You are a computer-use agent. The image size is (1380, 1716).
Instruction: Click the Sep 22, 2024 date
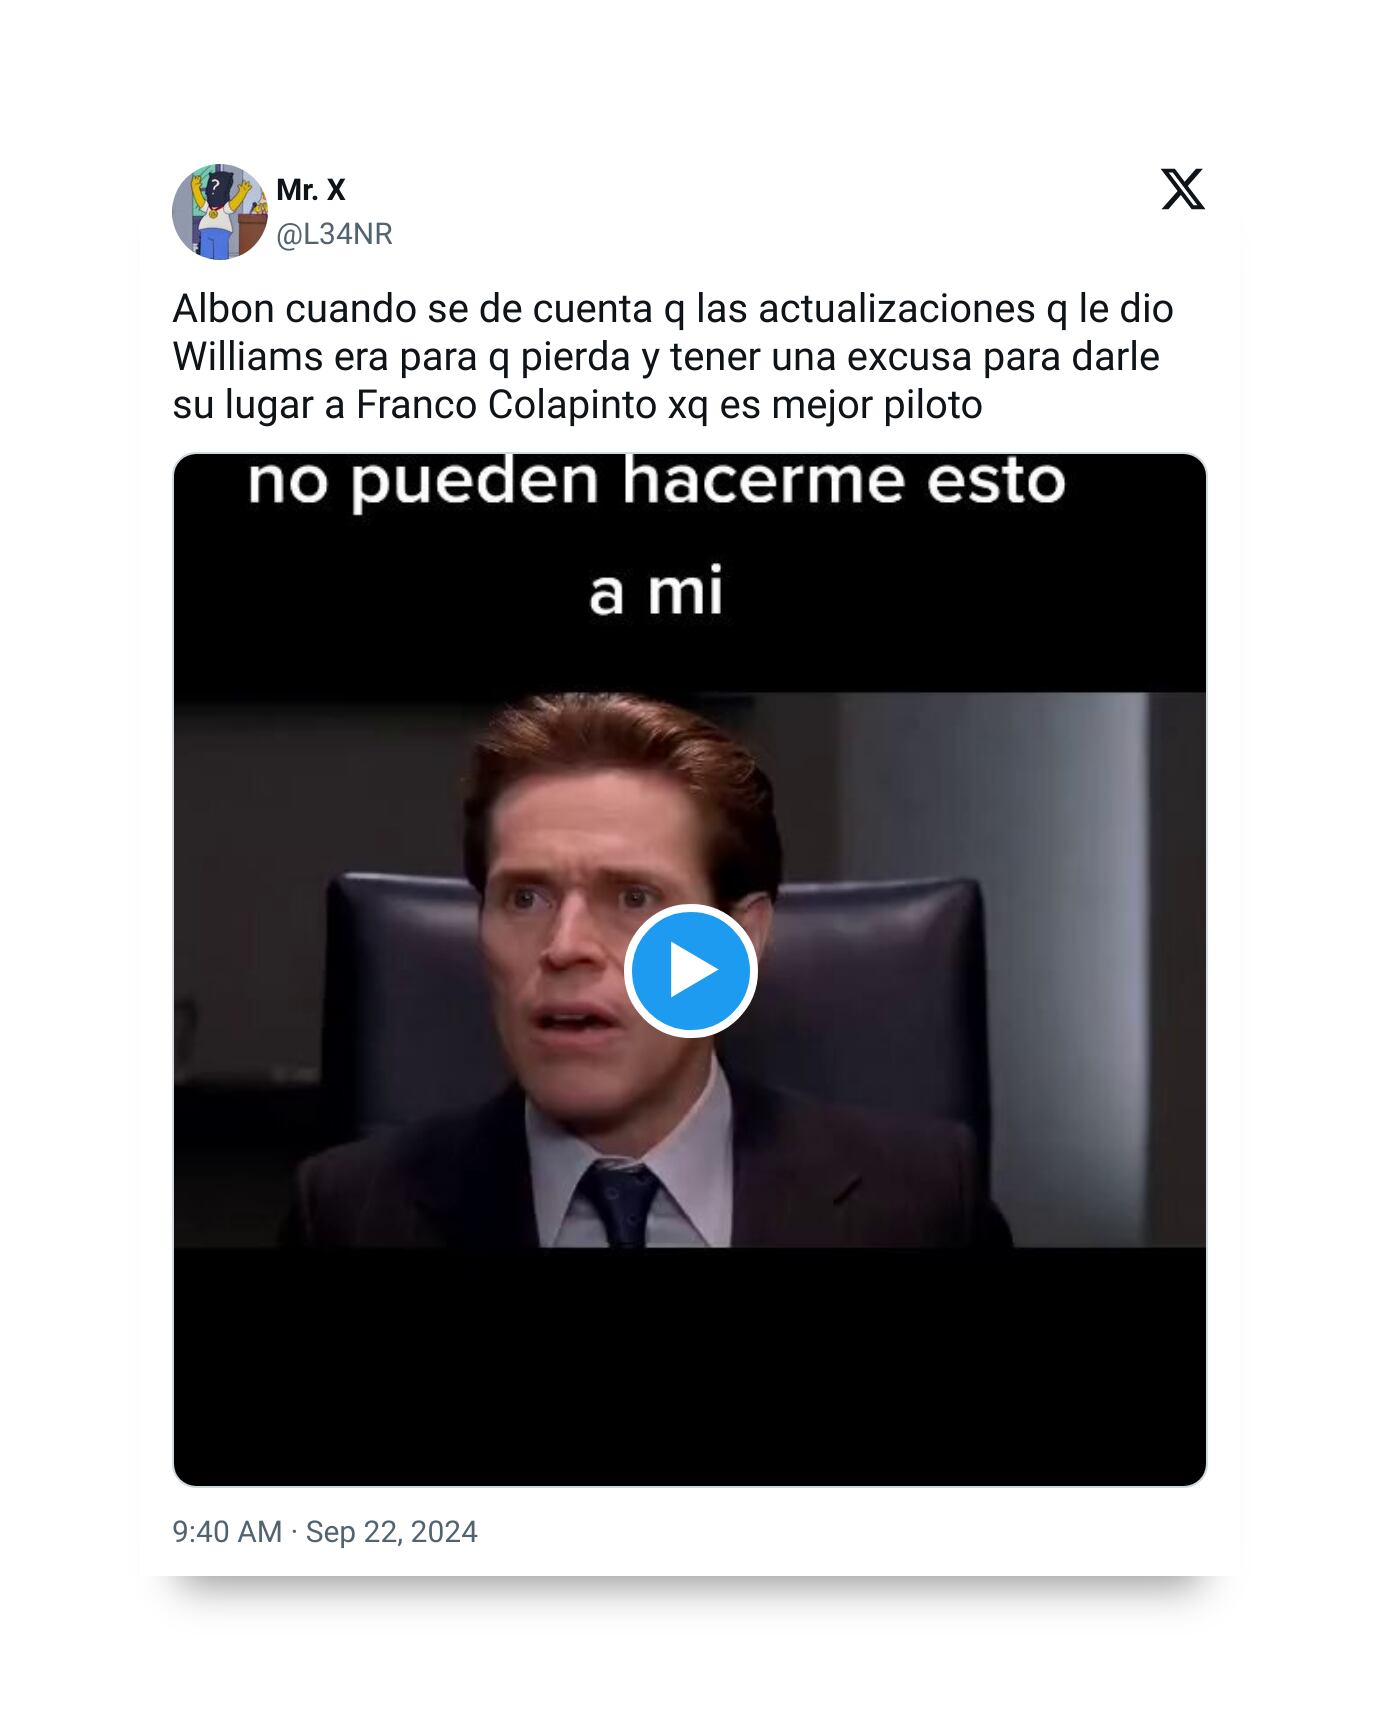[391, 1532]
